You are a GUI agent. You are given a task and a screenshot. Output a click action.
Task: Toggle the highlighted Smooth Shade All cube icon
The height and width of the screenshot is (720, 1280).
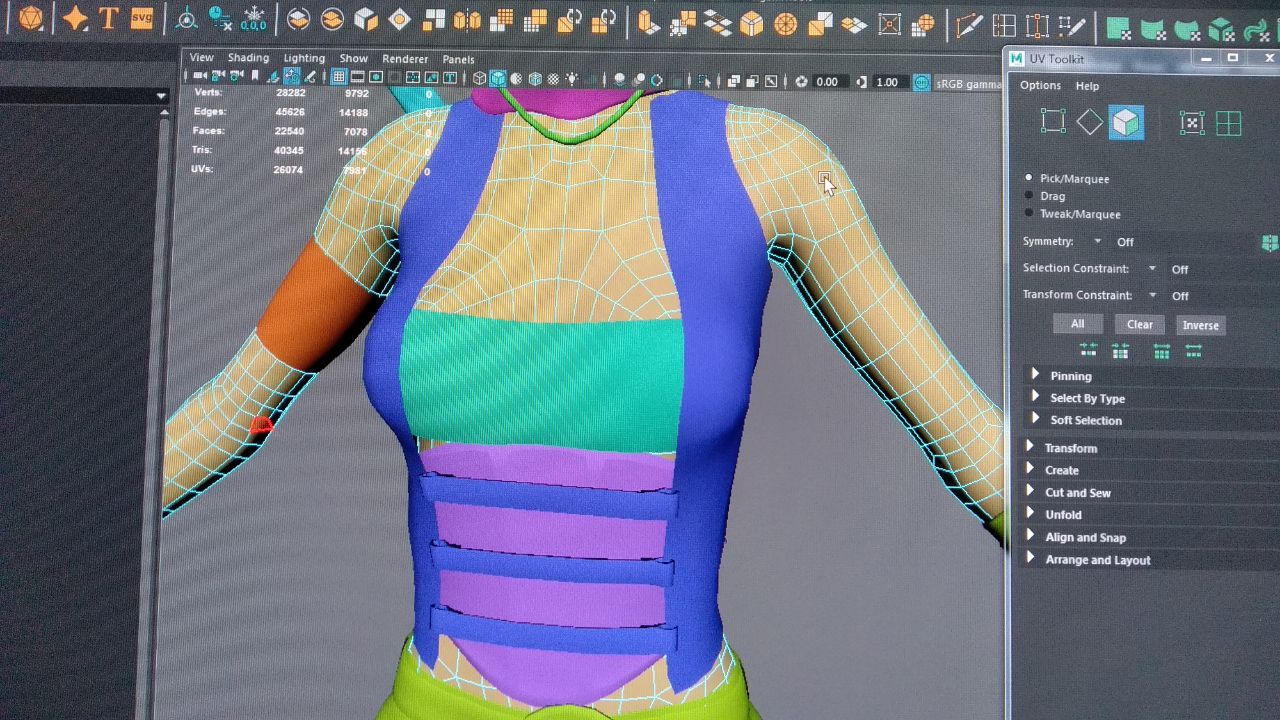click(498, 79)
